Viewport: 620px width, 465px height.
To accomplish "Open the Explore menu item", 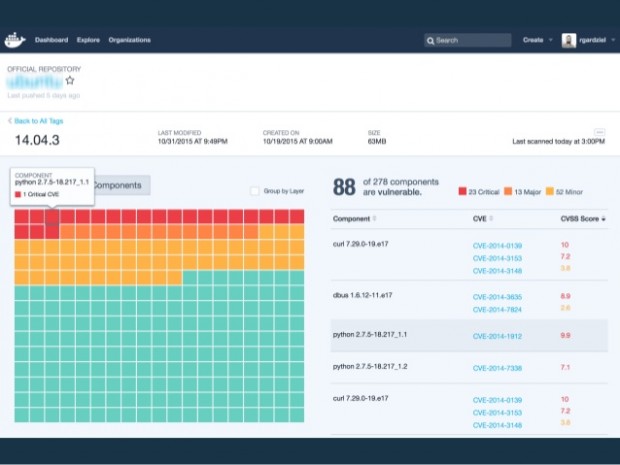I will click(x=88, y=40).
